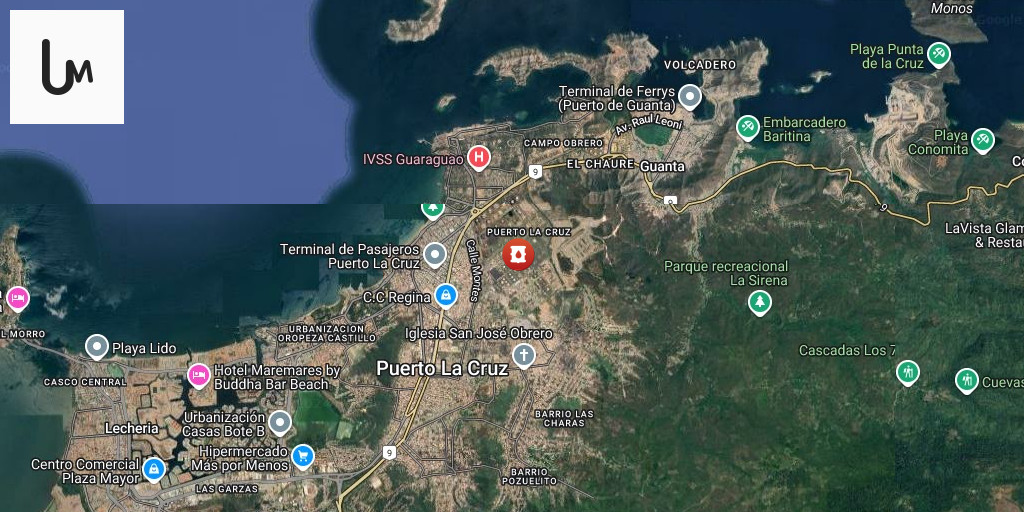Open the IVSS Guaraguao hospital marker
Image resolution: width=1024 pixels, height=512 pixels.
479,158
